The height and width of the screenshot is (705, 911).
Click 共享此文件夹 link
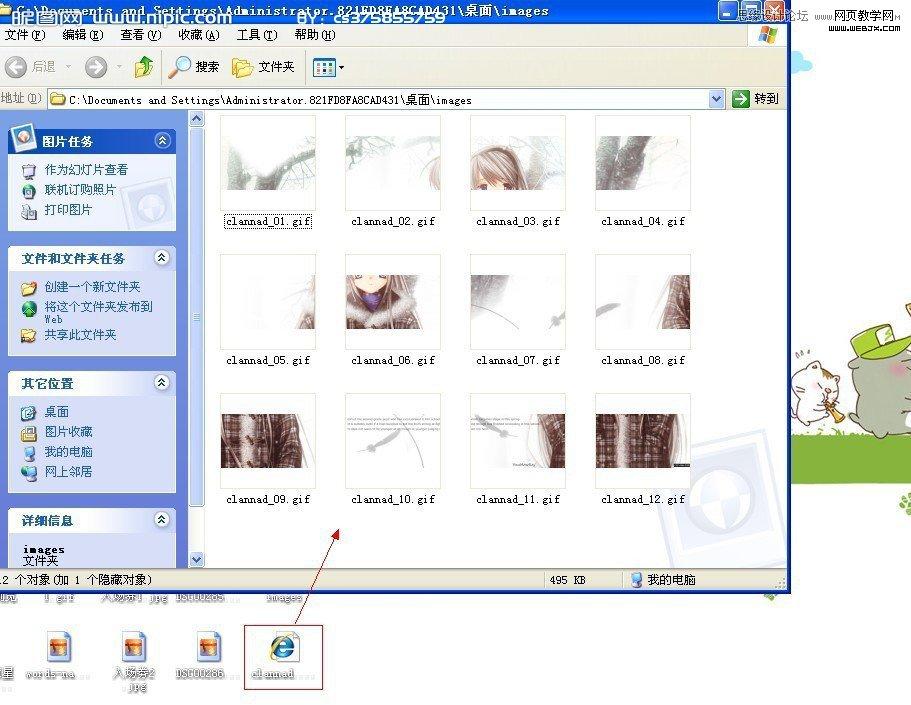80,335
